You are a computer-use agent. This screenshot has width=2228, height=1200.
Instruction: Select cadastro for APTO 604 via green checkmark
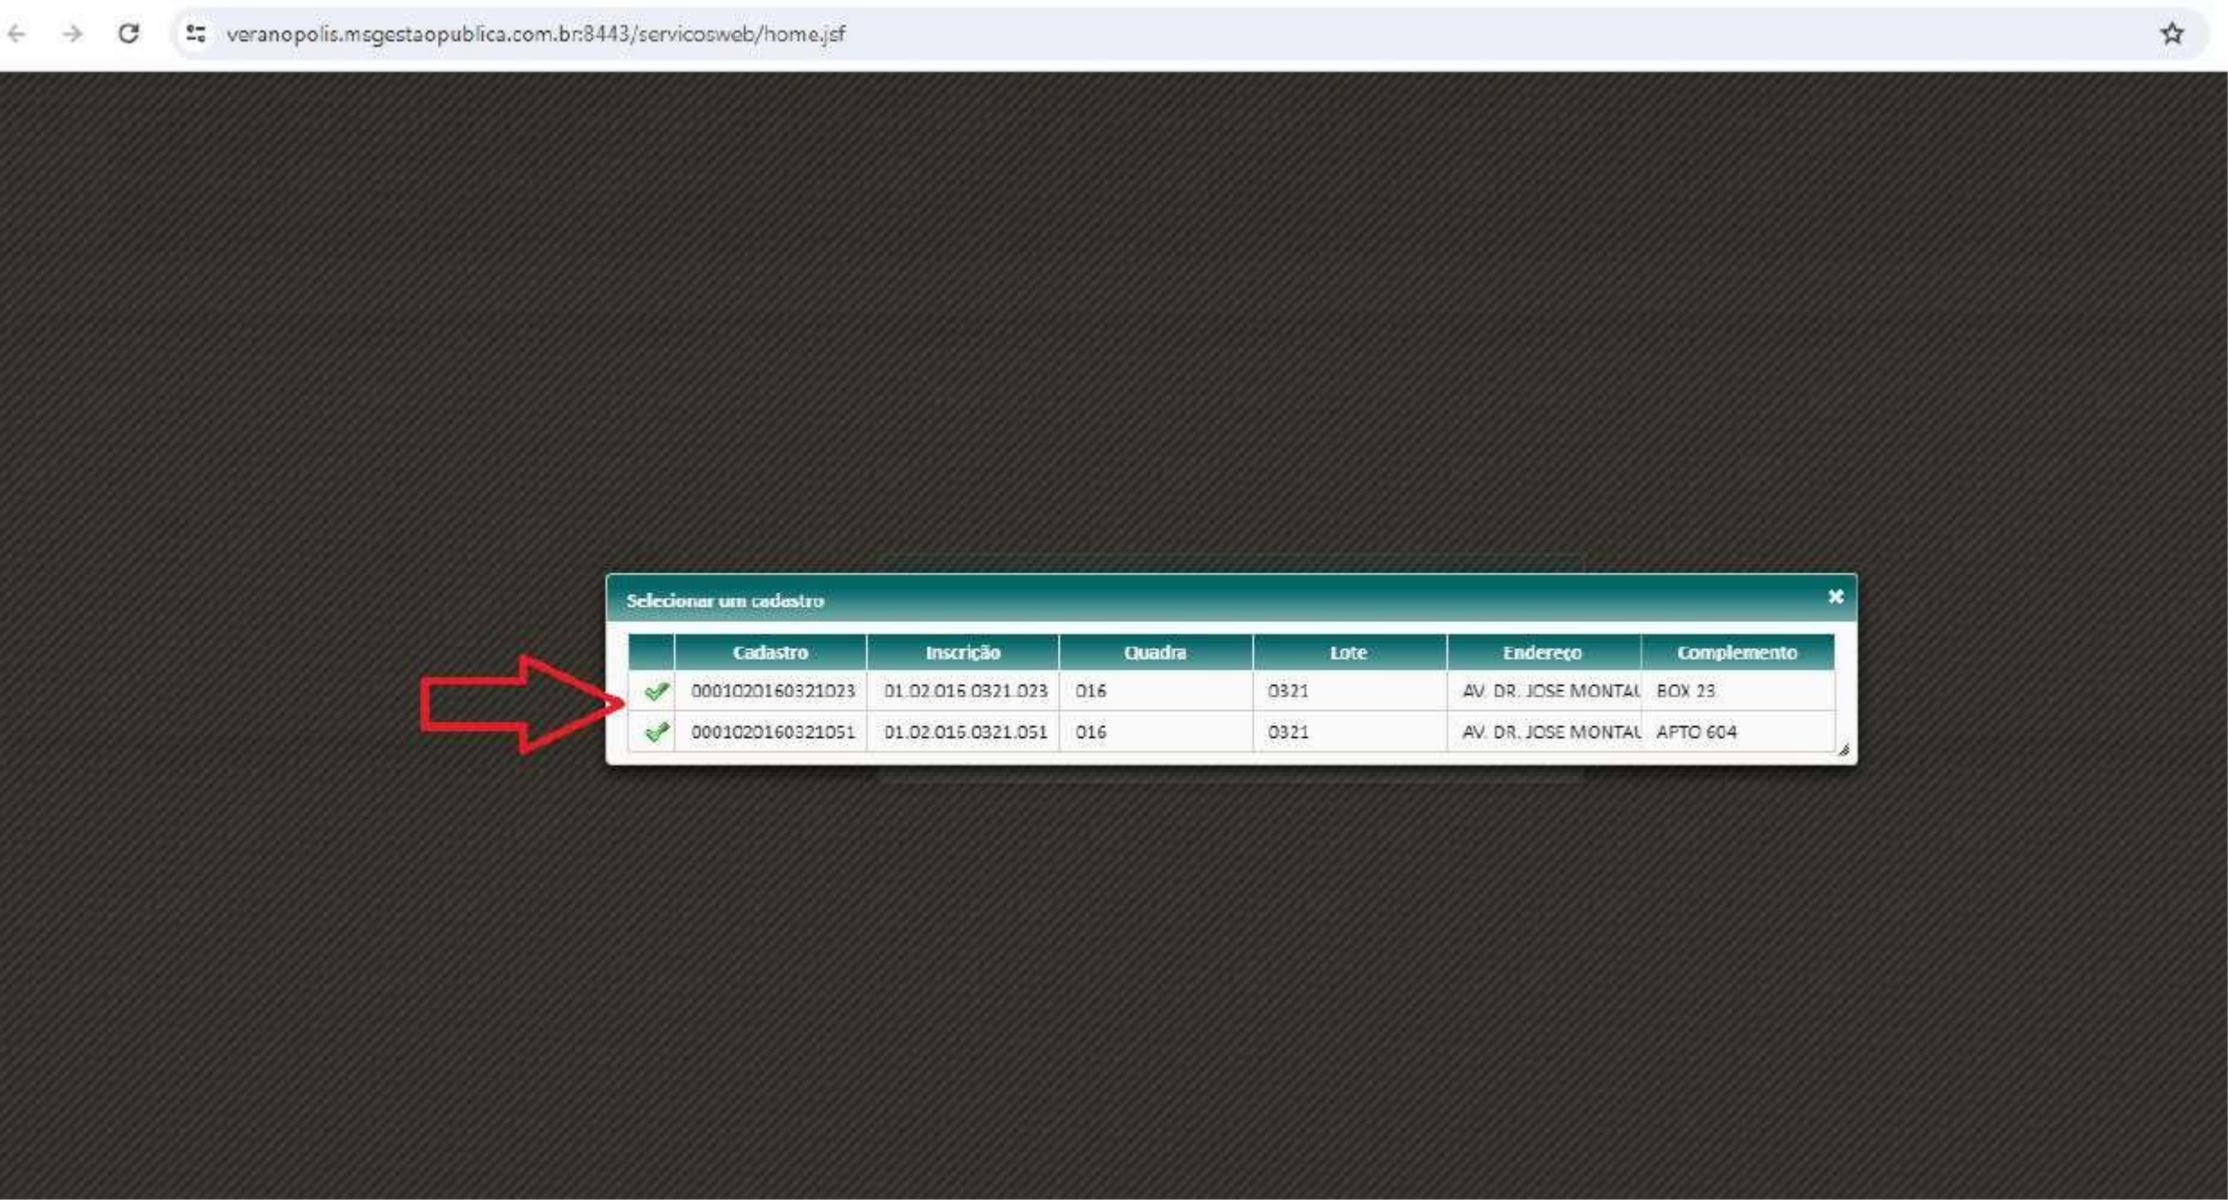pyautogui.click(x=656, y=732)
